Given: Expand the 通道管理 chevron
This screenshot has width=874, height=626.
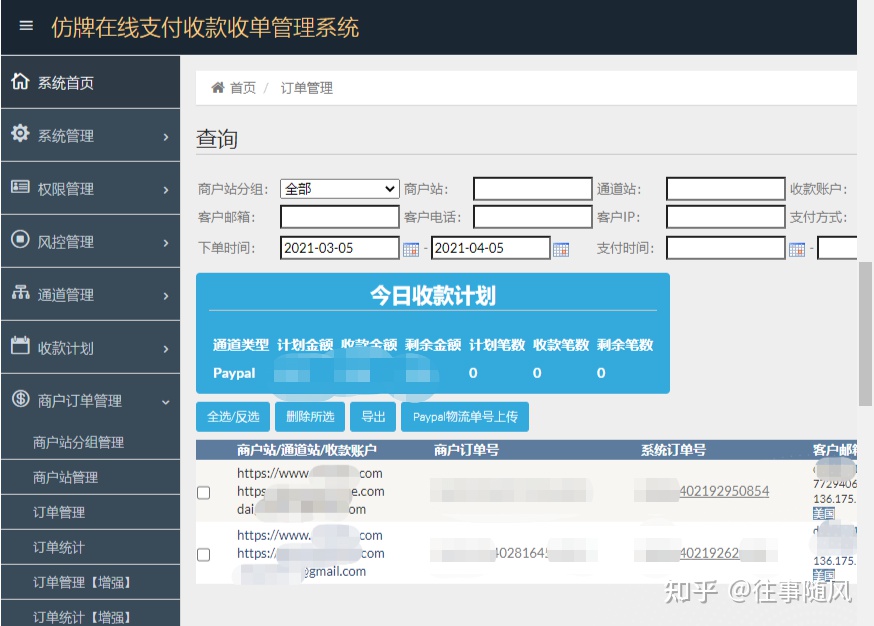Looking at the screenshot, I should (x=166, y=295).
